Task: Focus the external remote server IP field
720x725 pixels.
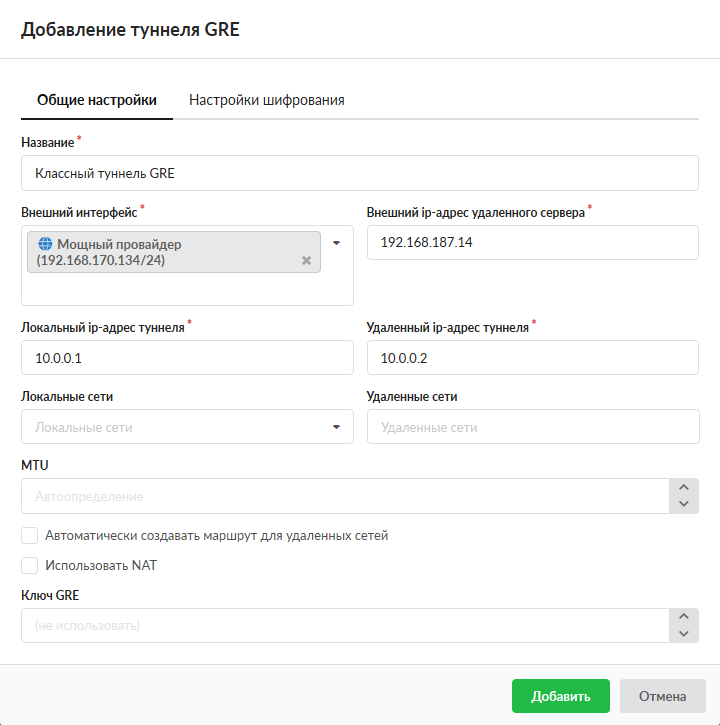Action: click(x=532, y=242)
